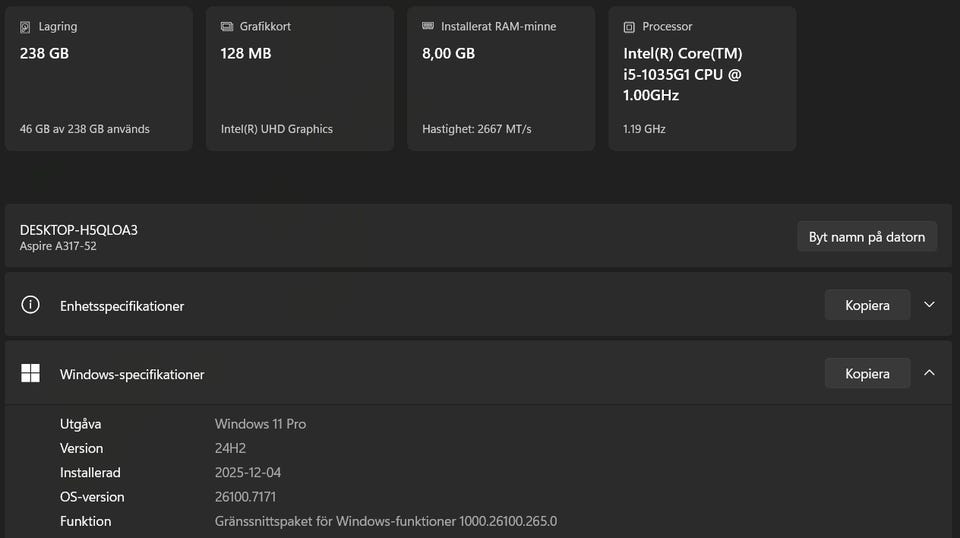Click the Processor chip icon
The height and width of the screenshot is (538, 960).
(x=629, y=27)
